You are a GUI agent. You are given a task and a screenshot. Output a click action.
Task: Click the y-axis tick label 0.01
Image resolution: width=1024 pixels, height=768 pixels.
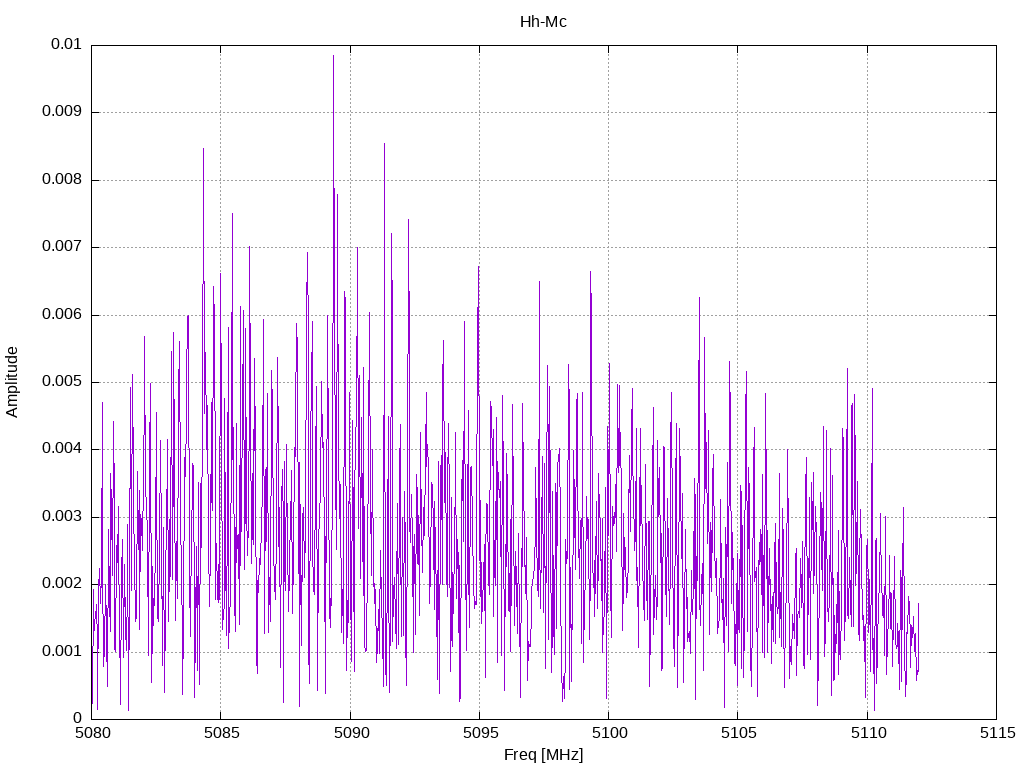66,44
